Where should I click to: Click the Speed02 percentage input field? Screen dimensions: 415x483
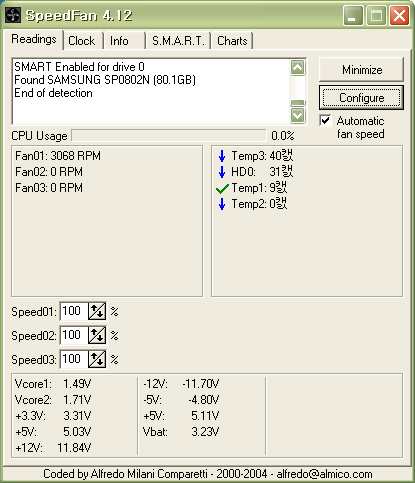[74, 335]
